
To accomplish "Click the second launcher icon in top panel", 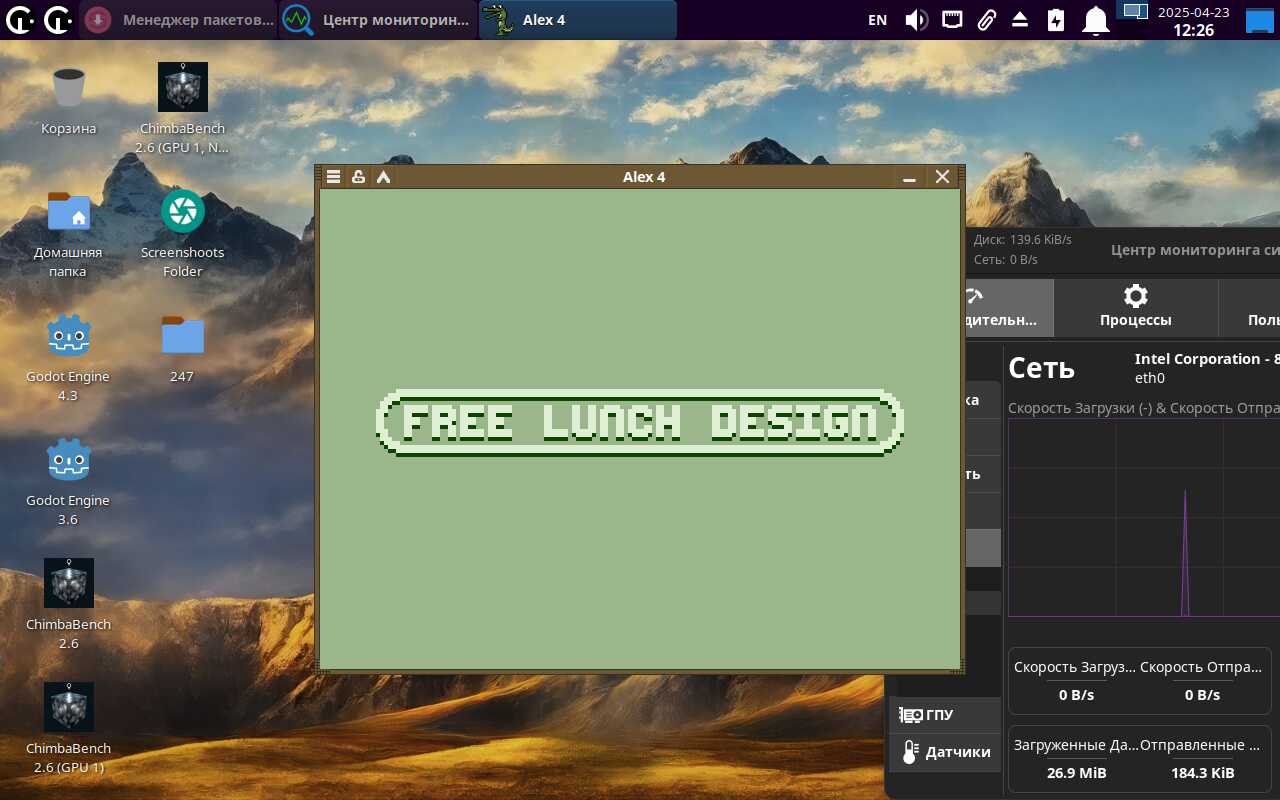I will coord(58,19).
